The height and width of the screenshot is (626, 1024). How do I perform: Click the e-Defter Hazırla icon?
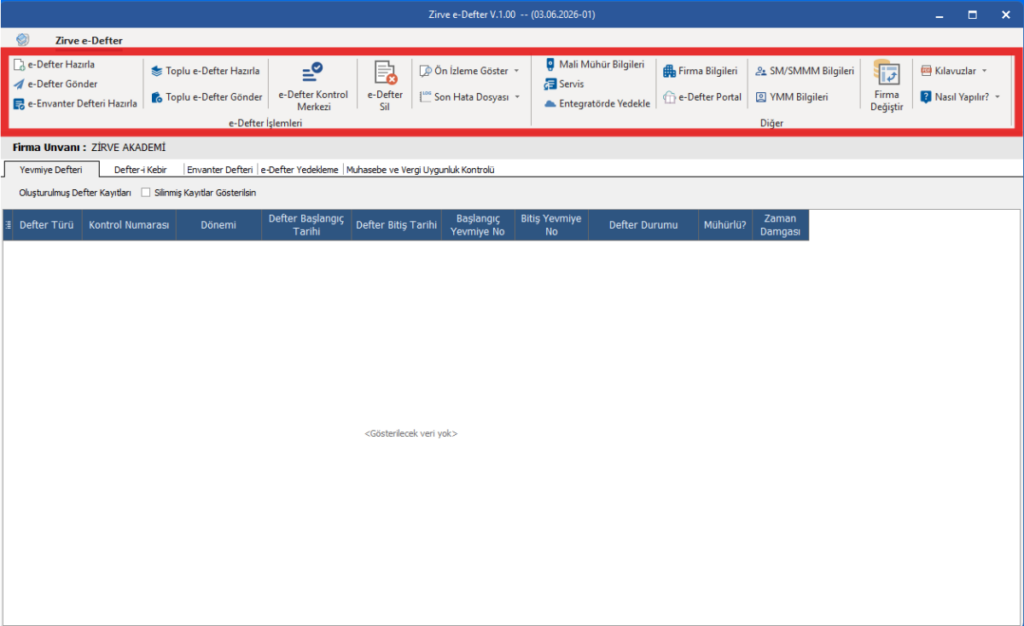point(19,65)
